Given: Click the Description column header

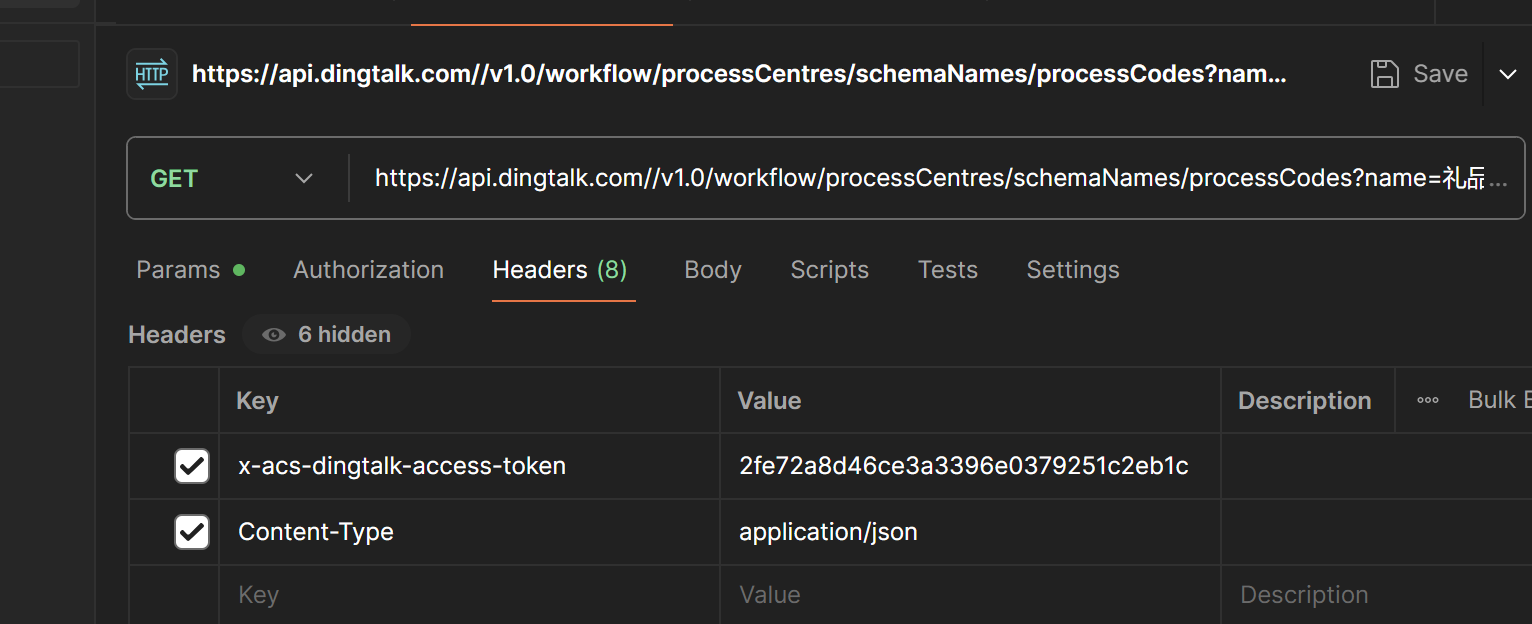Looking at the screenshot, I should (x=1304, y=401).
